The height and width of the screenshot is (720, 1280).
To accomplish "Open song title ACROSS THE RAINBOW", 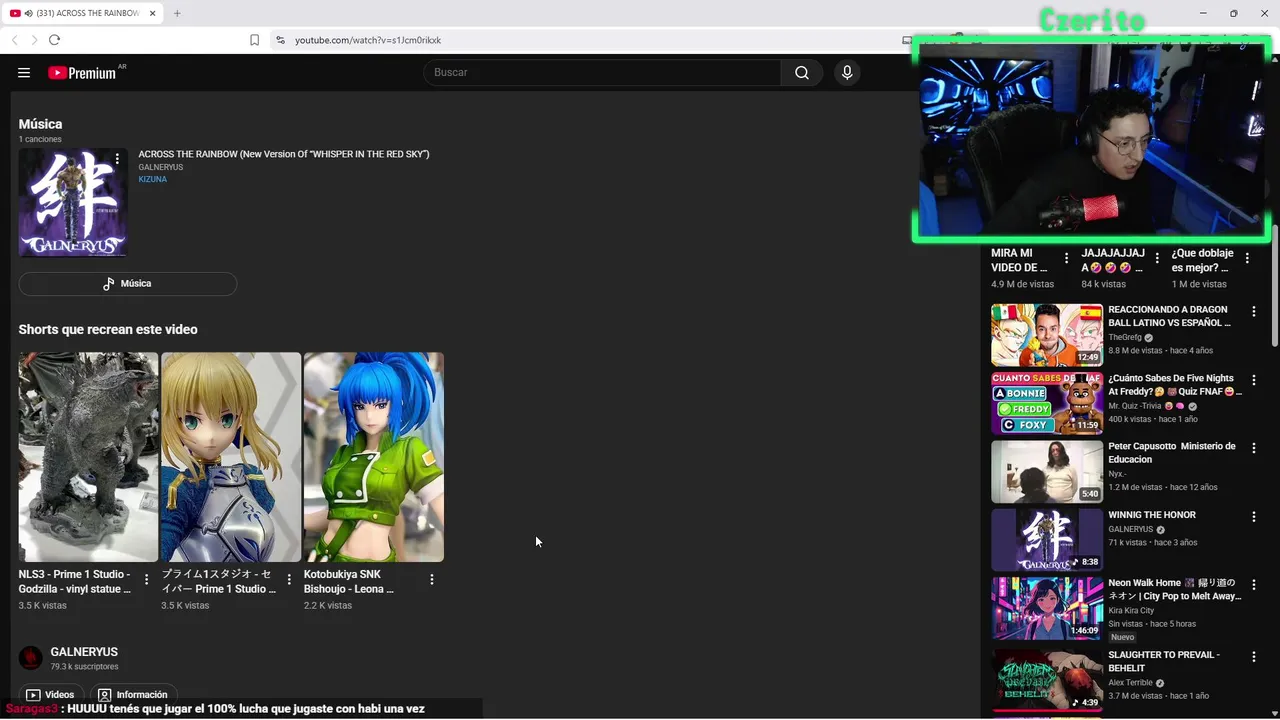I will [x=284, y=154].
